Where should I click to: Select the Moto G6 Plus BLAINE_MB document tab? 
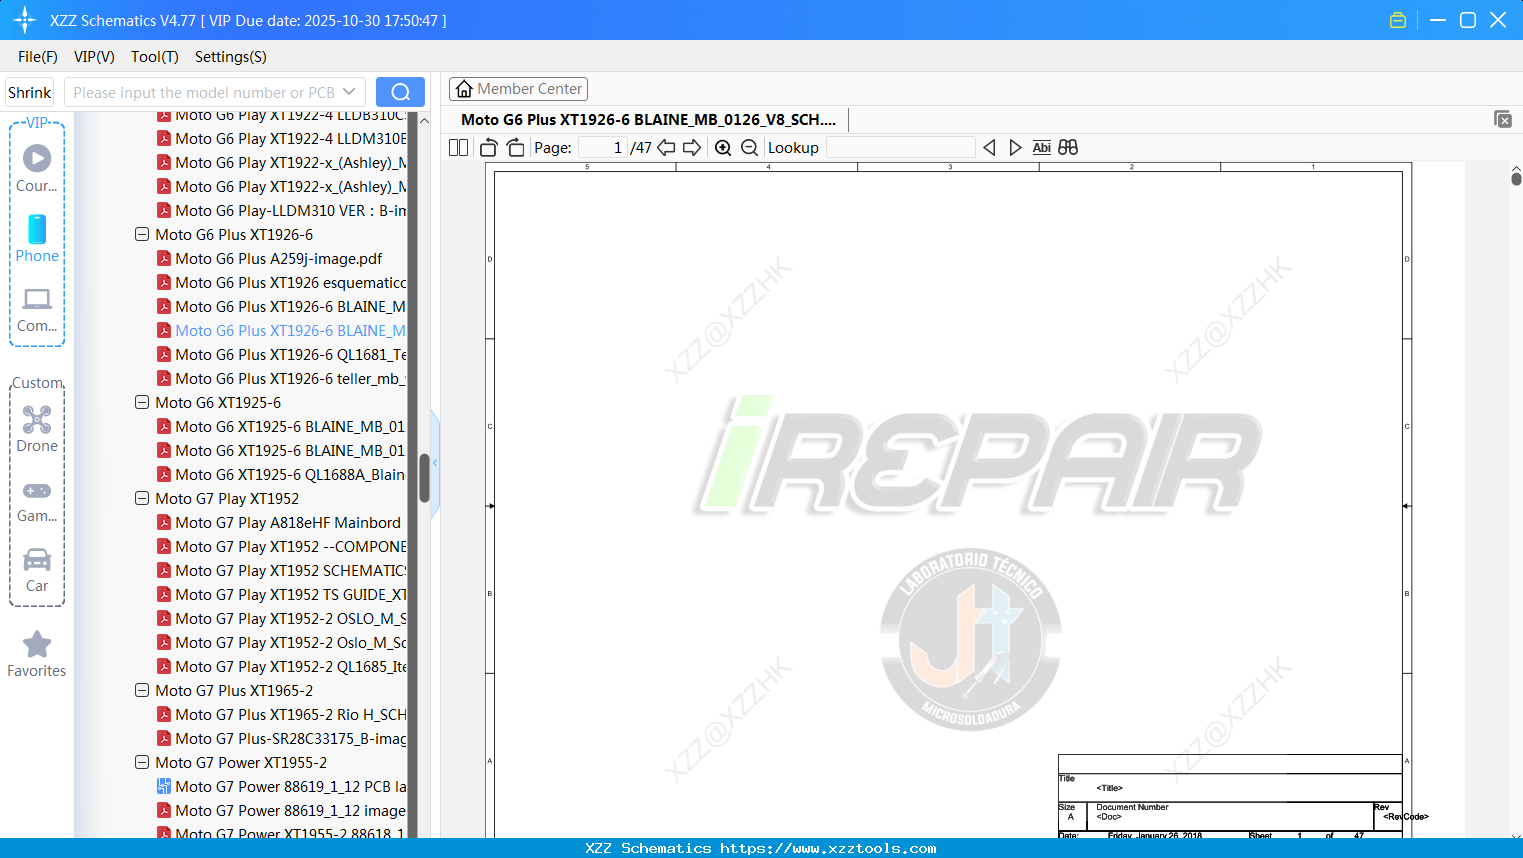(x=648, y=119)
